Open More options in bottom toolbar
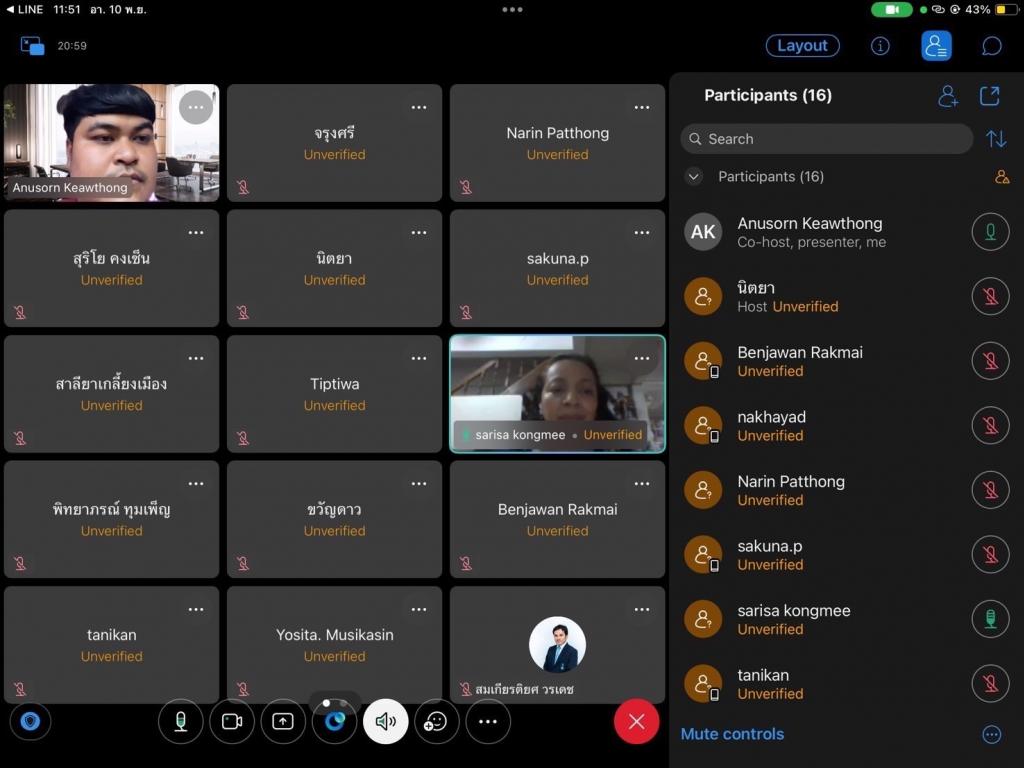The image size is (1024, 768). pos(488,721)
